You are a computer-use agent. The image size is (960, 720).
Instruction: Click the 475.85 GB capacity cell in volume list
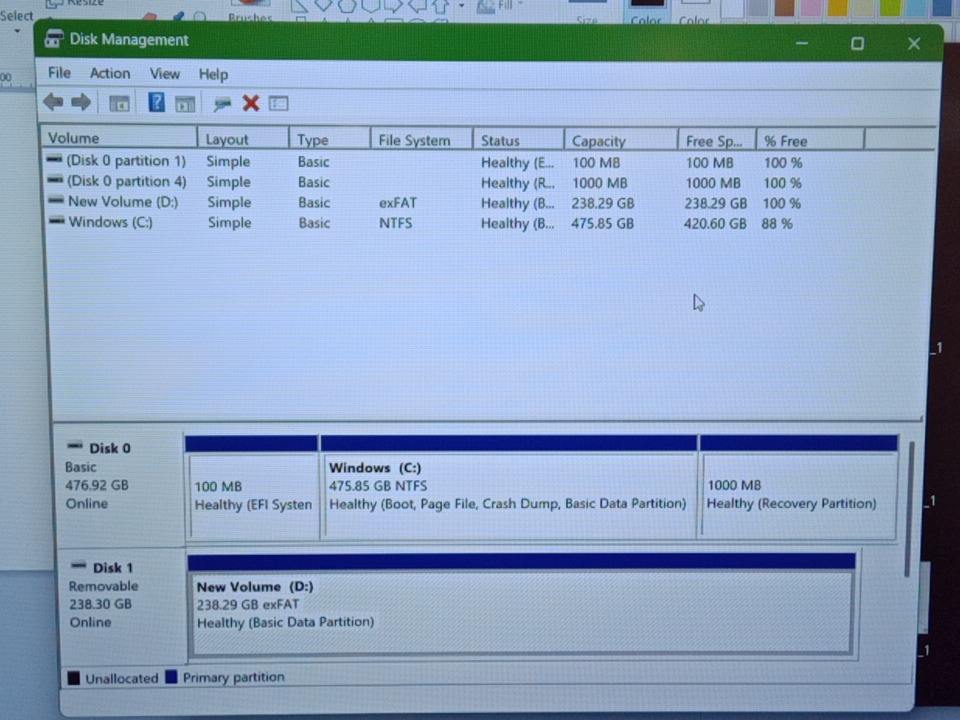[x=602, y=223]
